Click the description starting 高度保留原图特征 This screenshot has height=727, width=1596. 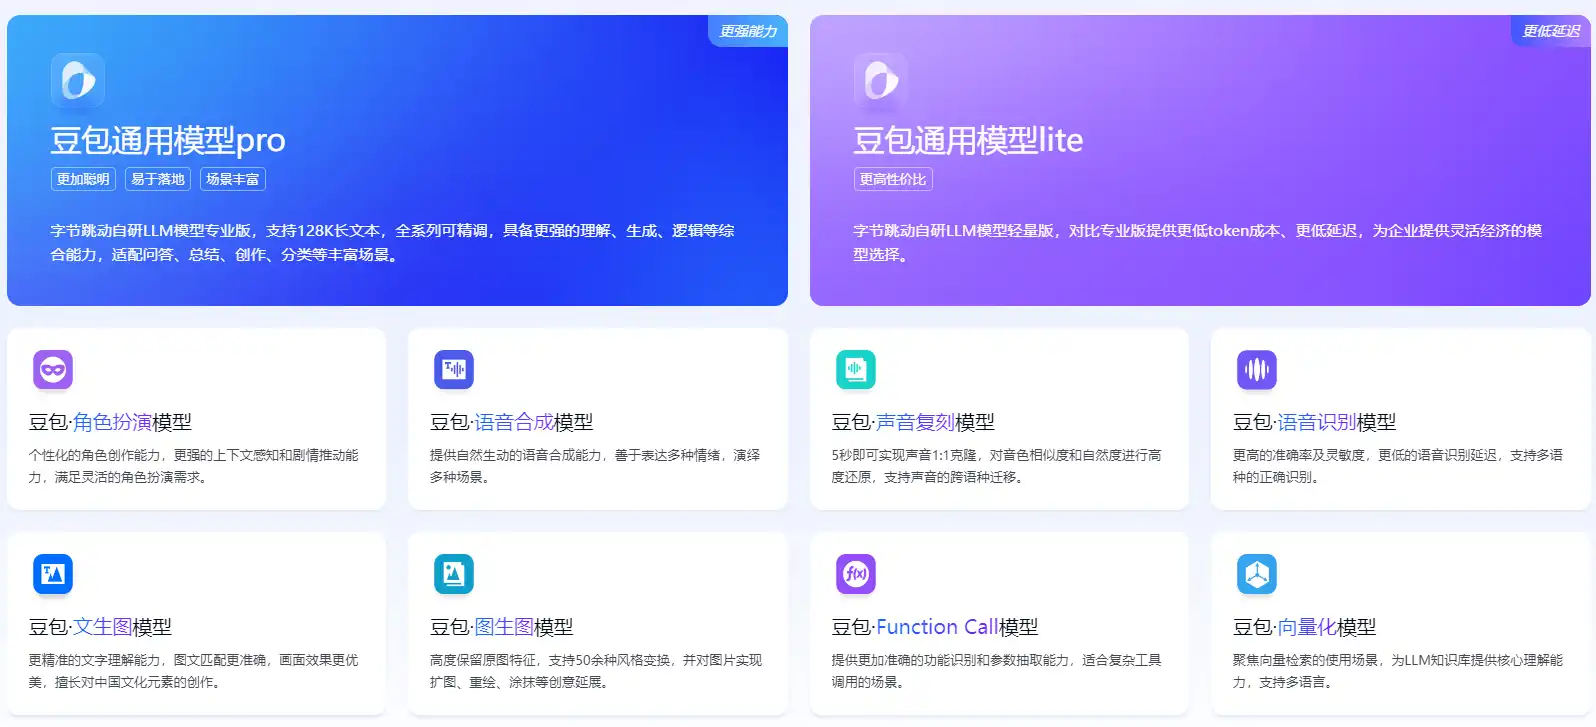coord(596,671)
